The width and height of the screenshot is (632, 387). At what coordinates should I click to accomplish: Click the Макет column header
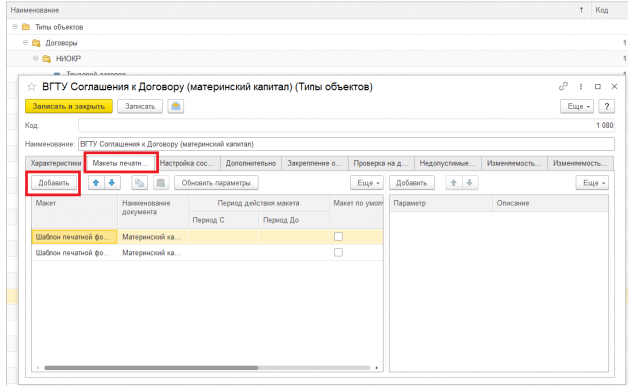[x=74, y=212]
